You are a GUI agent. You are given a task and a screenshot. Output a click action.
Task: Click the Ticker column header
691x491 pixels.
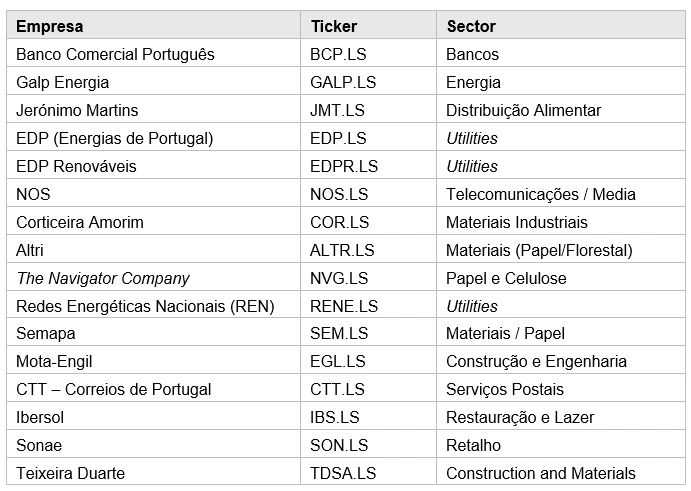(368, 26)
